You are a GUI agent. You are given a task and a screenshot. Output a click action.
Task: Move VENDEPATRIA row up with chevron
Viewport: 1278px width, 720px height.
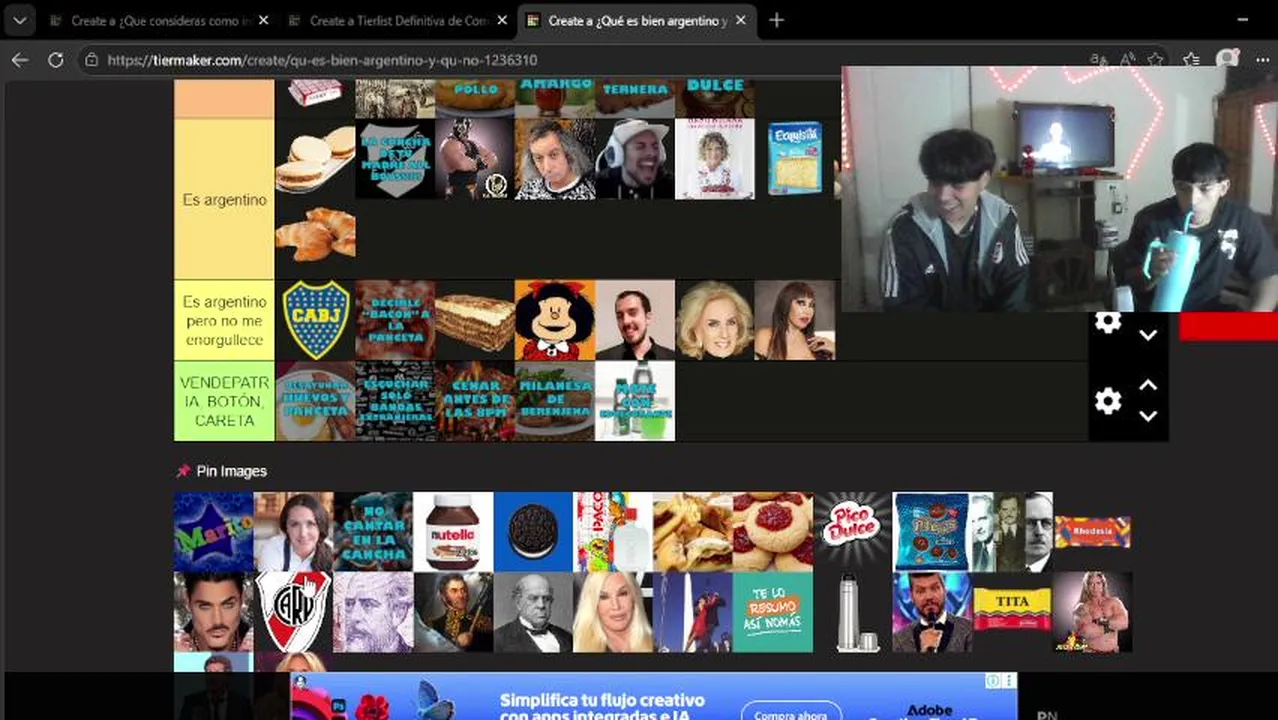coord(1148,385)
